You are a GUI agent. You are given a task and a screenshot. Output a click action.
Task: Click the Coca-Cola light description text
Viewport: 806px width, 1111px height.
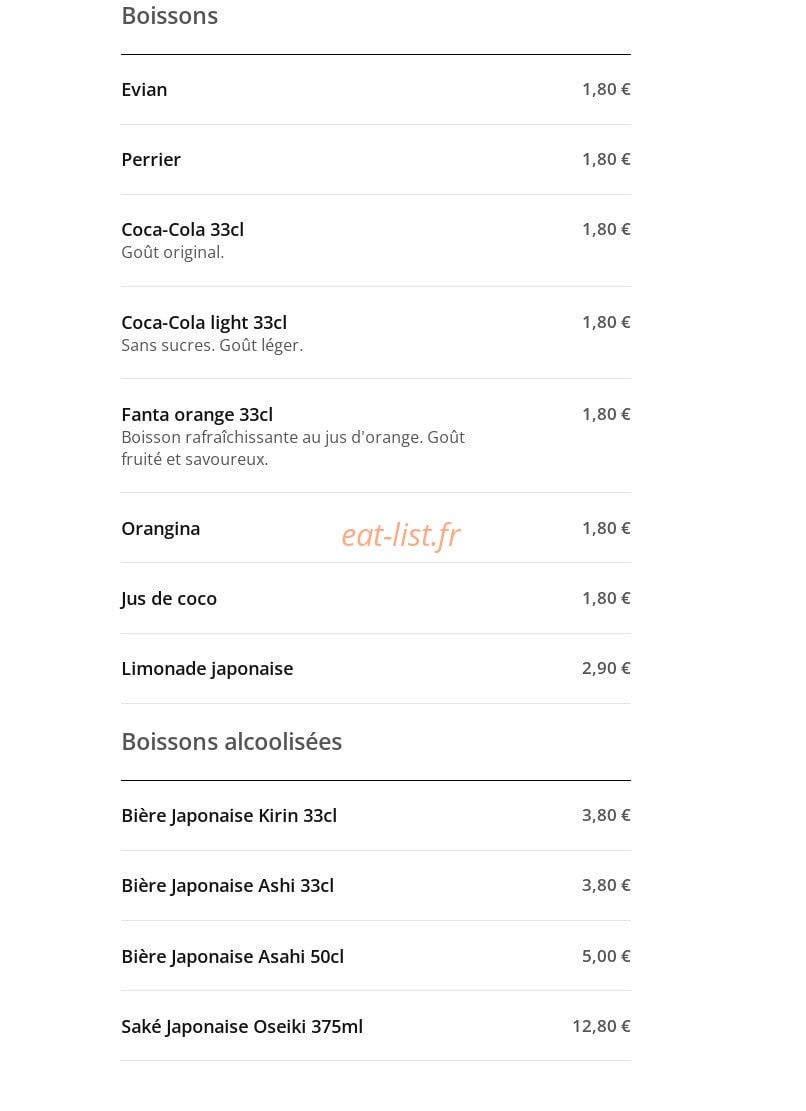212,346
